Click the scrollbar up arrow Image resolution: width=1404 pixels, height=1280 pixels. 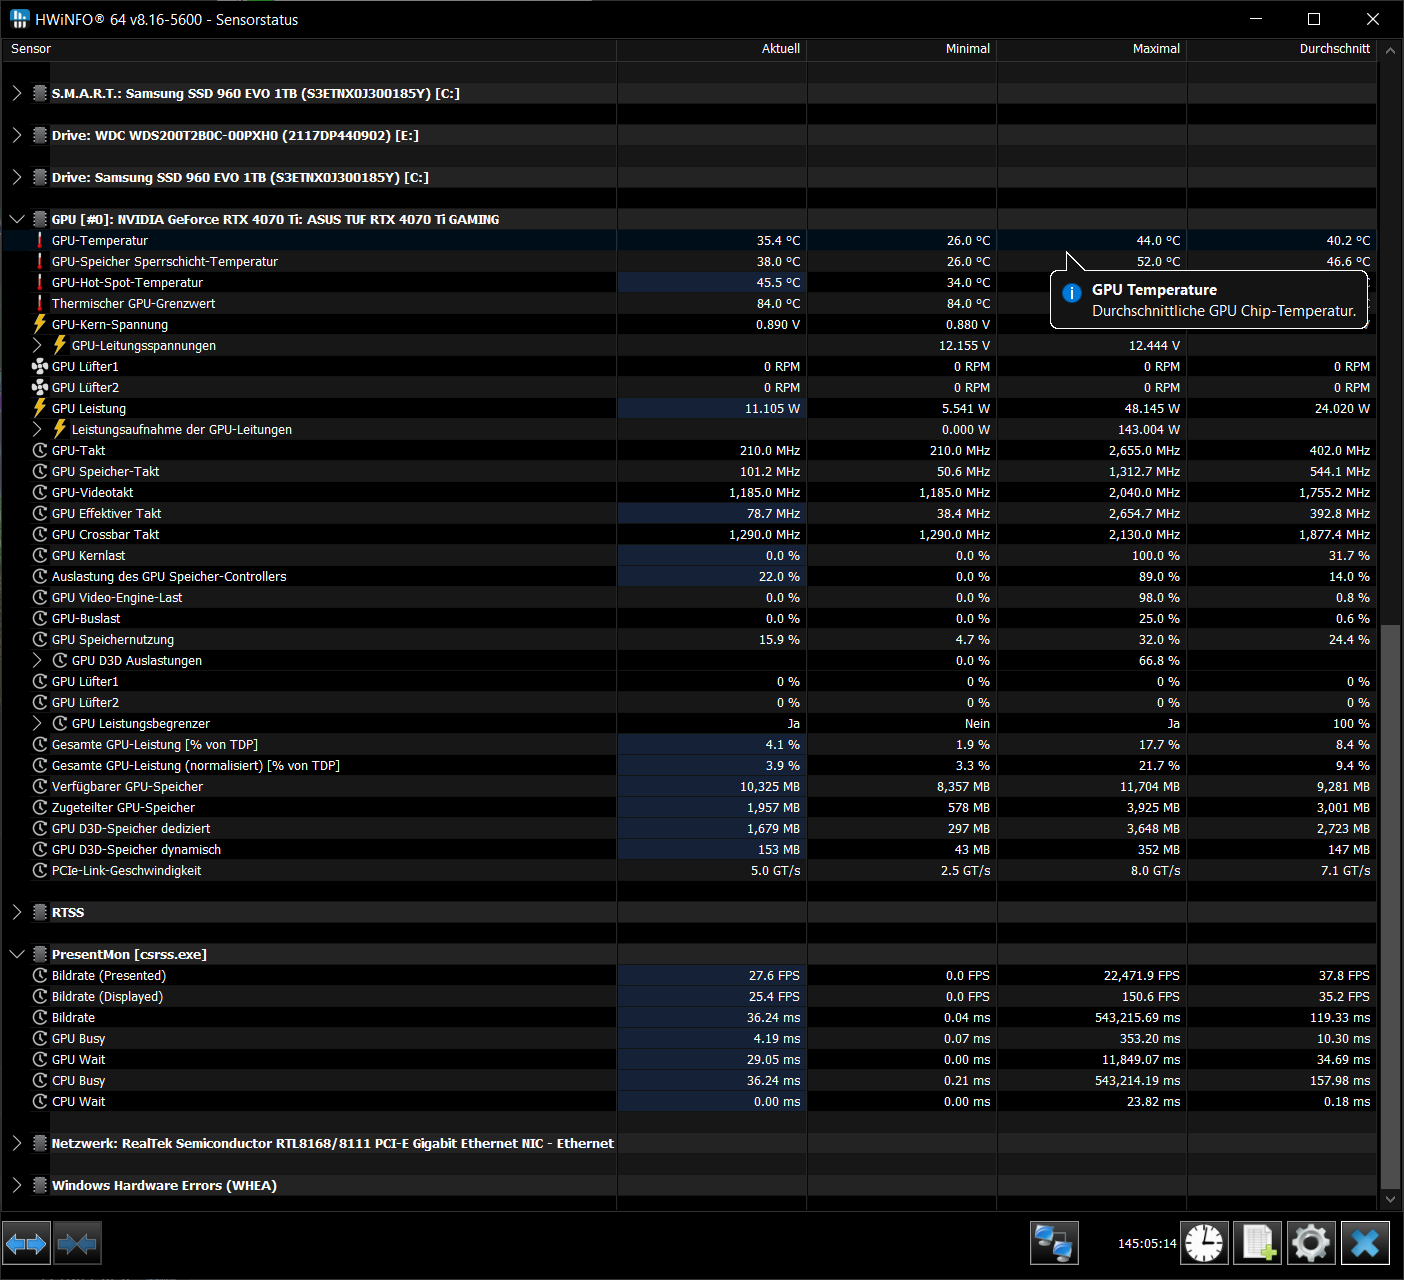pos(1390,49)
